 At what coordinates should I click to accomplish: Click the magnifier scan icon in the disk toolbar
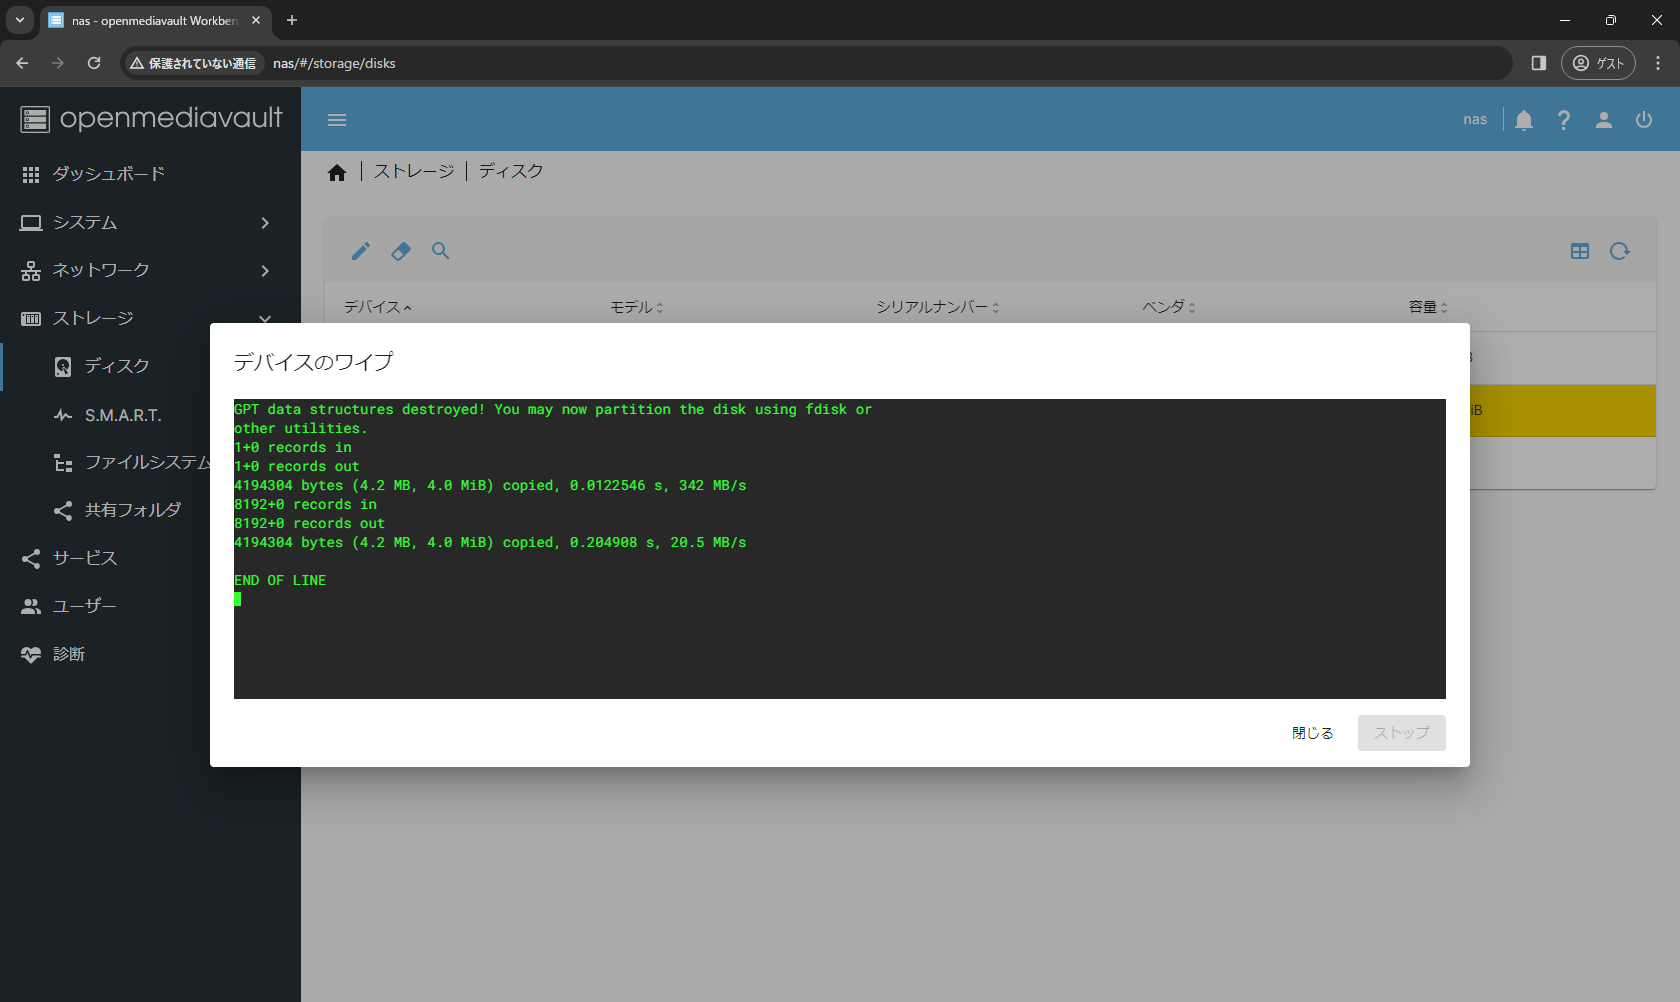[x=441, y=251]
